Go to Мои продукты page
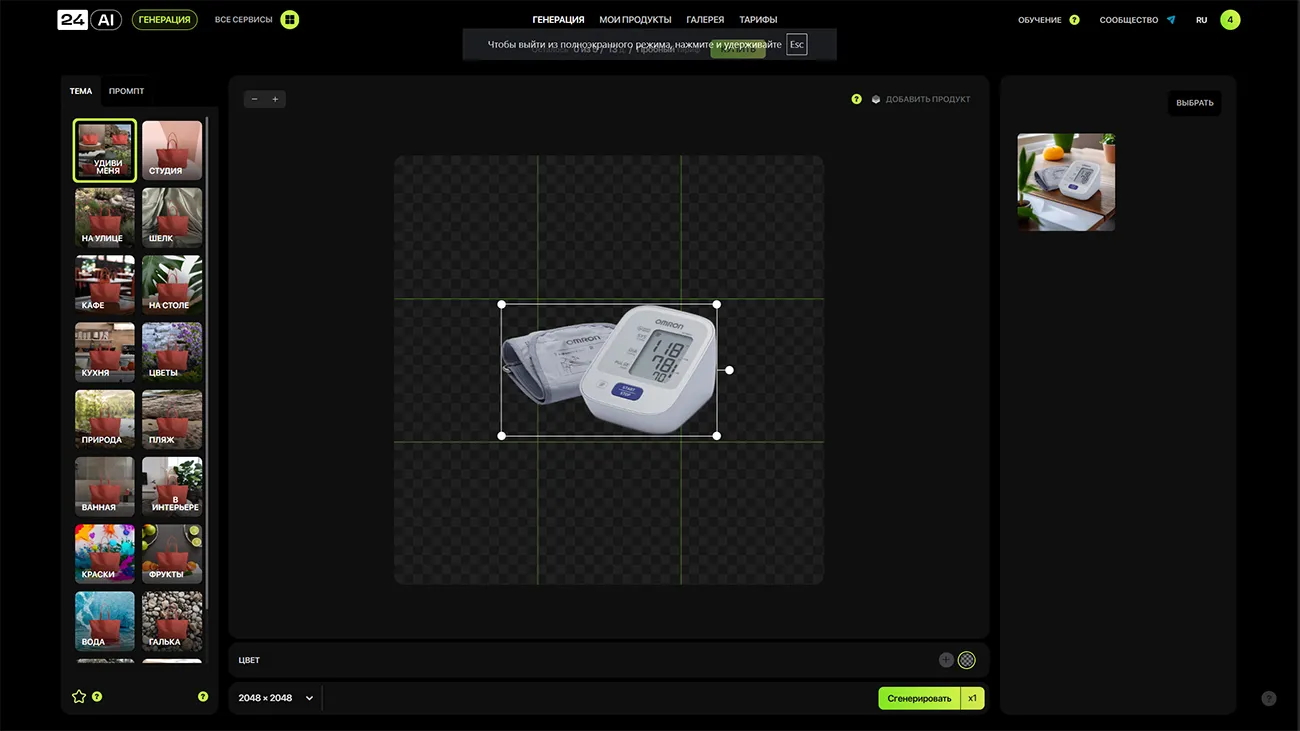 (x=635, y=20)
